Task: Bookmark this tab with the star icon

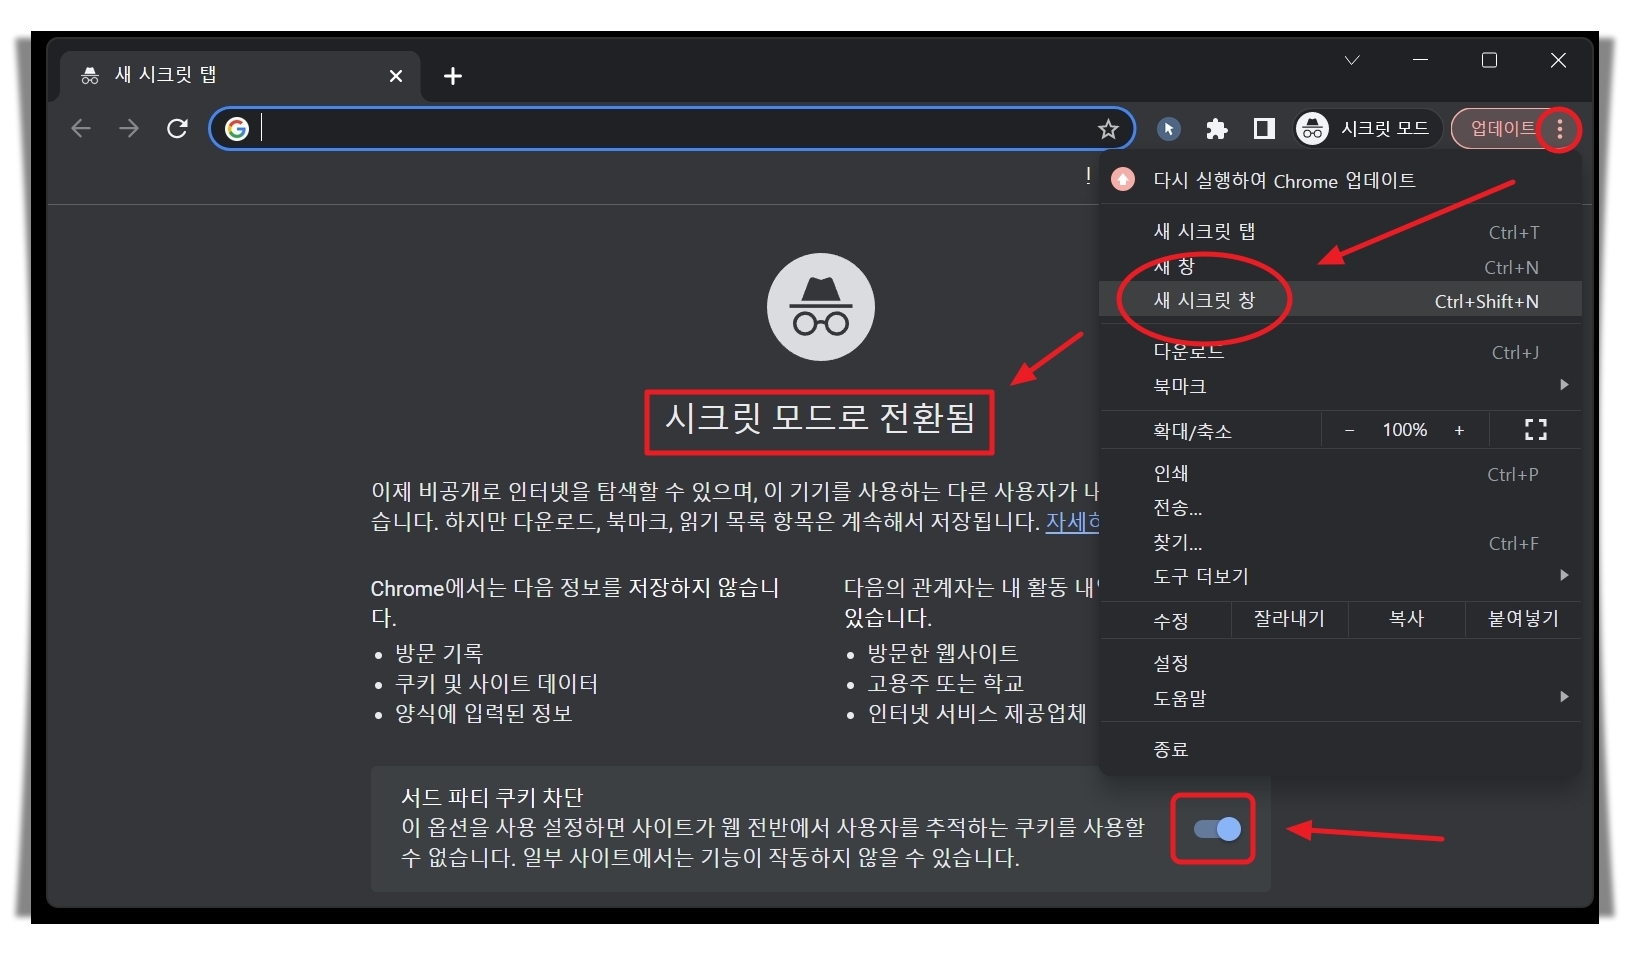Action: pyautogui.click(x=1108, y=128)
